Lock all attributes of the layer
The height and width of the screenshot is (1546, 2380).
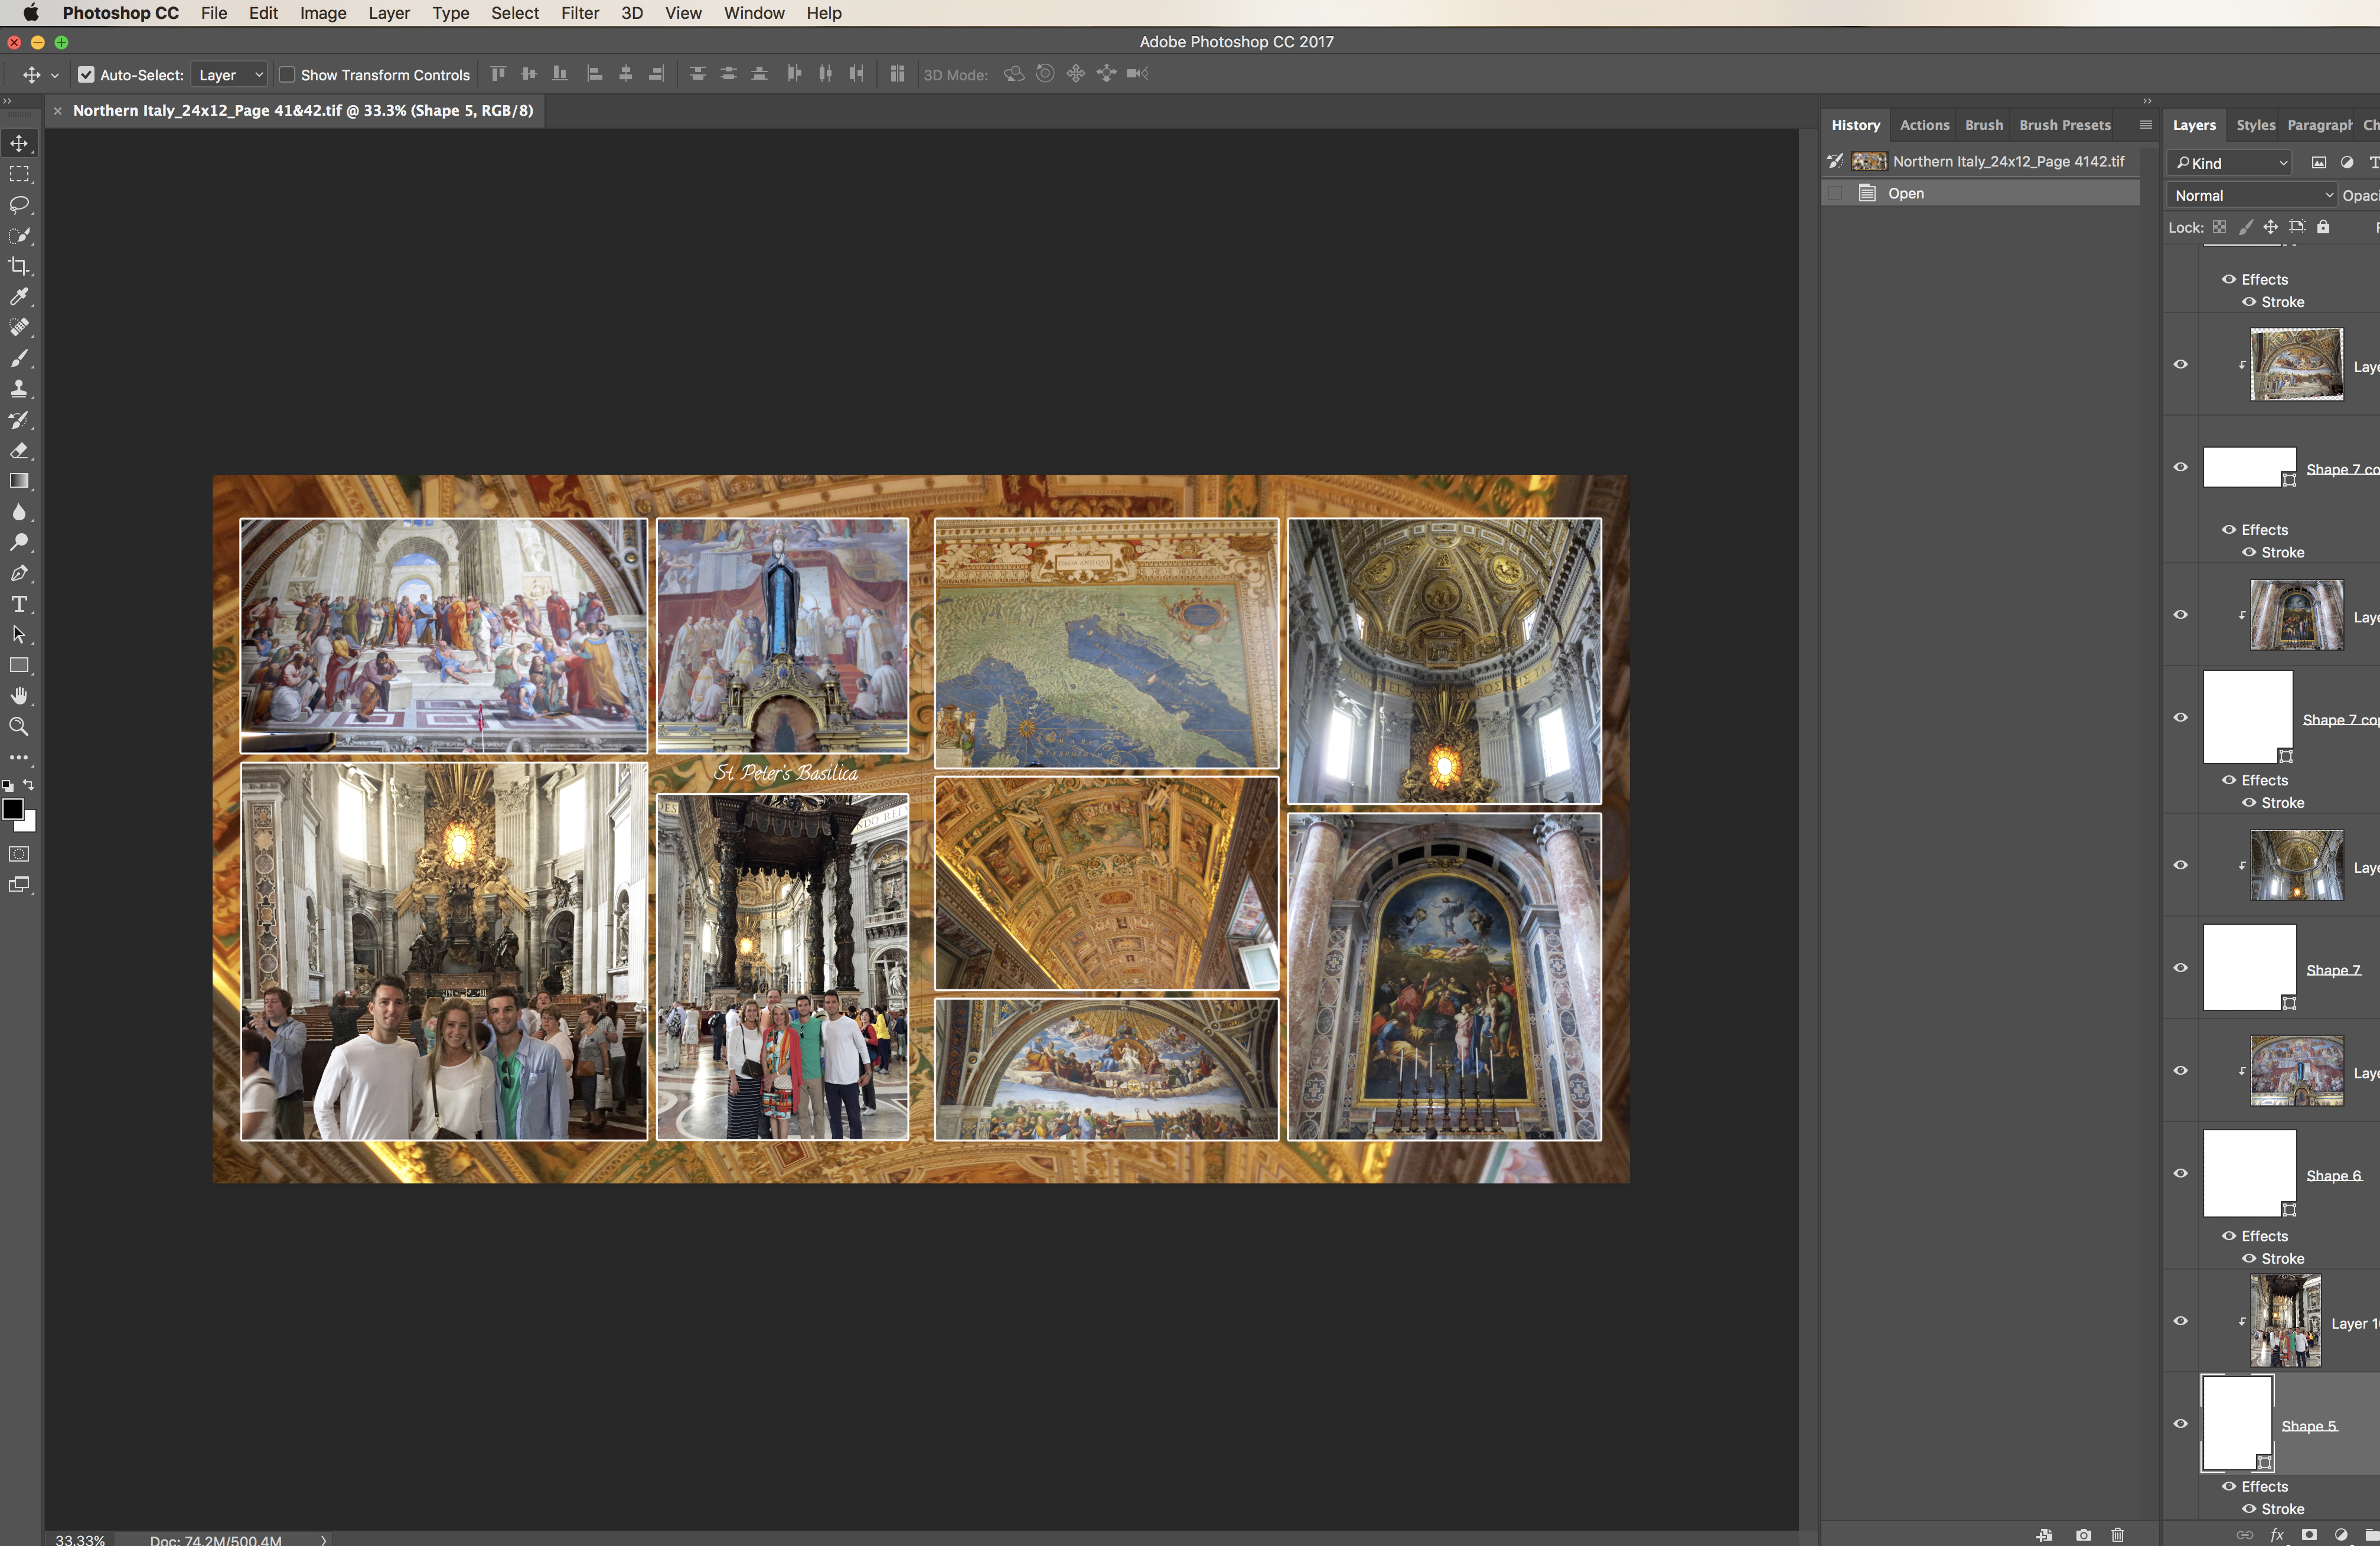(x=2323, y=227)
